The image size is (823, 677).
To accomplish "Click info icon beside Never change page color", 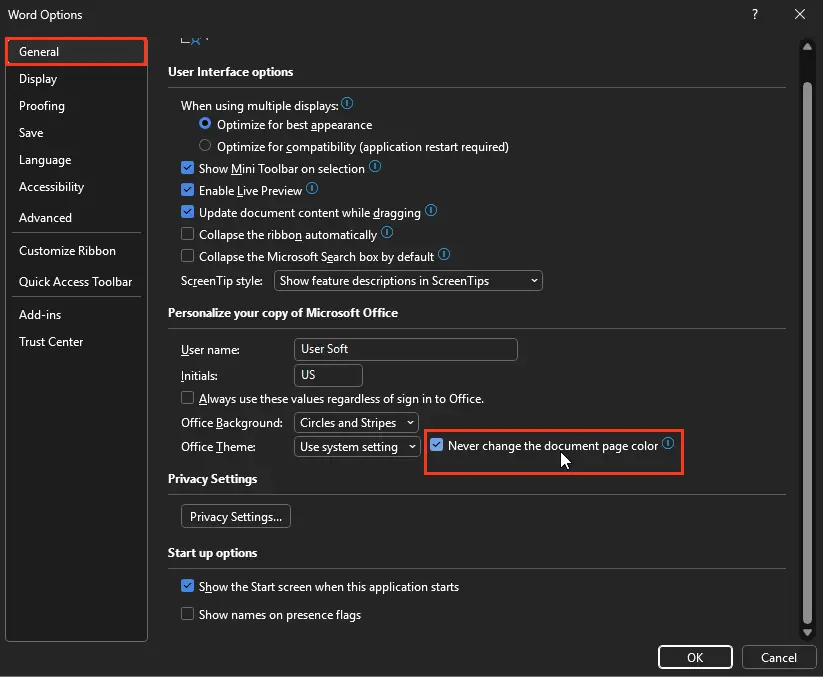I will click(x=668, y=444).
